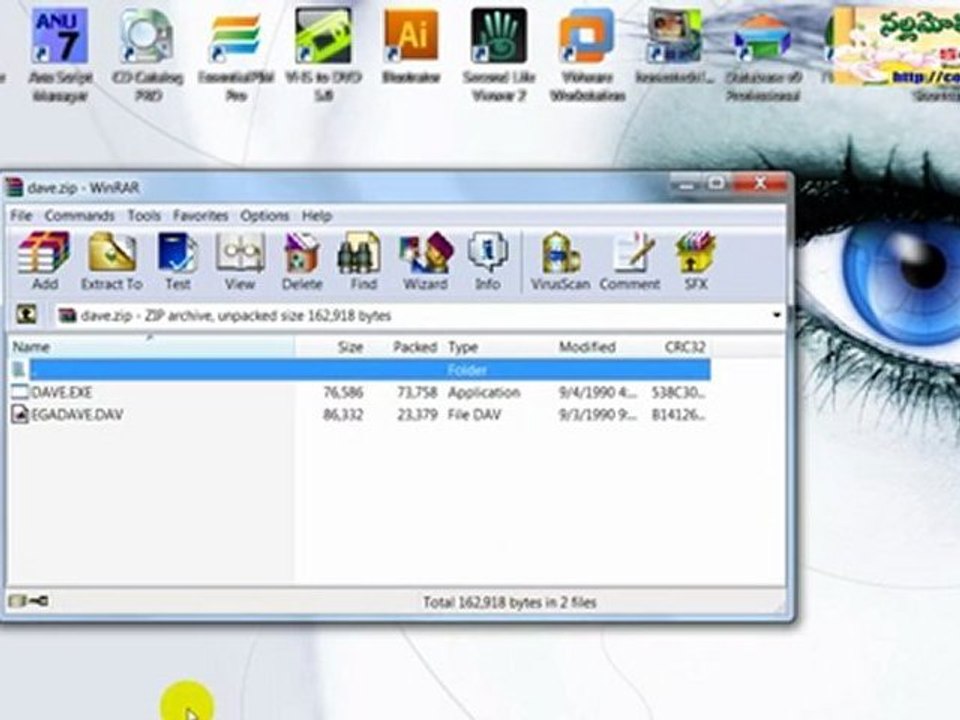Click the File DAV type cell

(474, 415)
